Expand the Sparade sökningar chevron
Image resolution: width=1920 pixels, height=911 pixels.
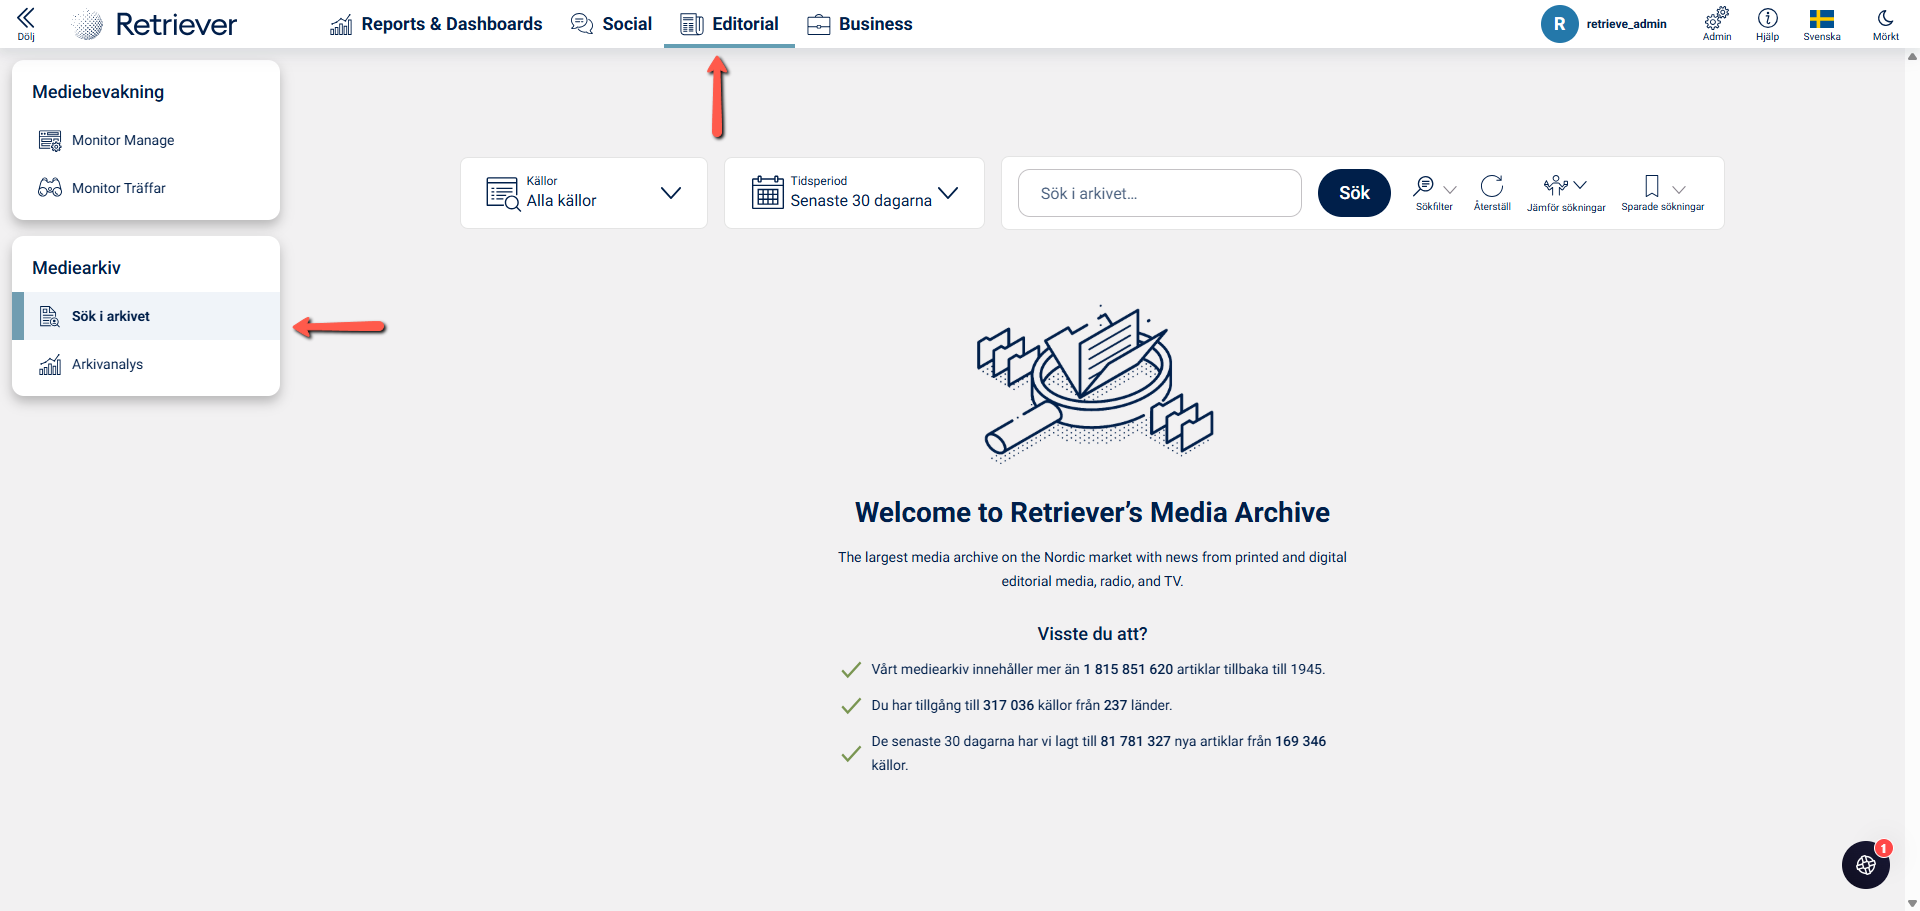(x=1679, y=189)
